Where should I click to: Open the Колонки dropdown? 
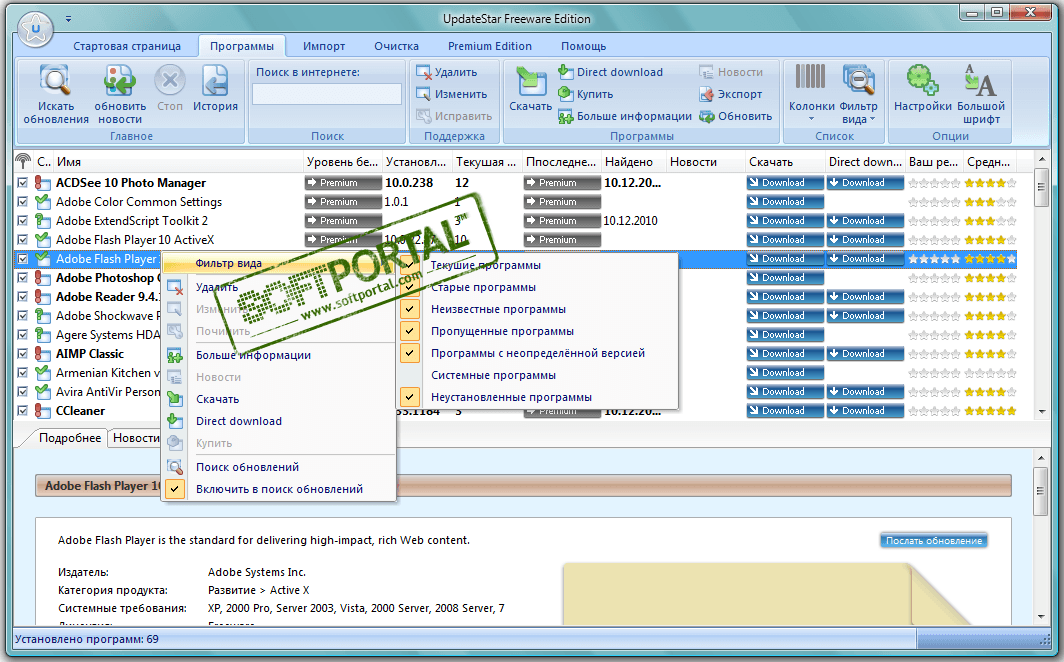click(x=811, y=96)
